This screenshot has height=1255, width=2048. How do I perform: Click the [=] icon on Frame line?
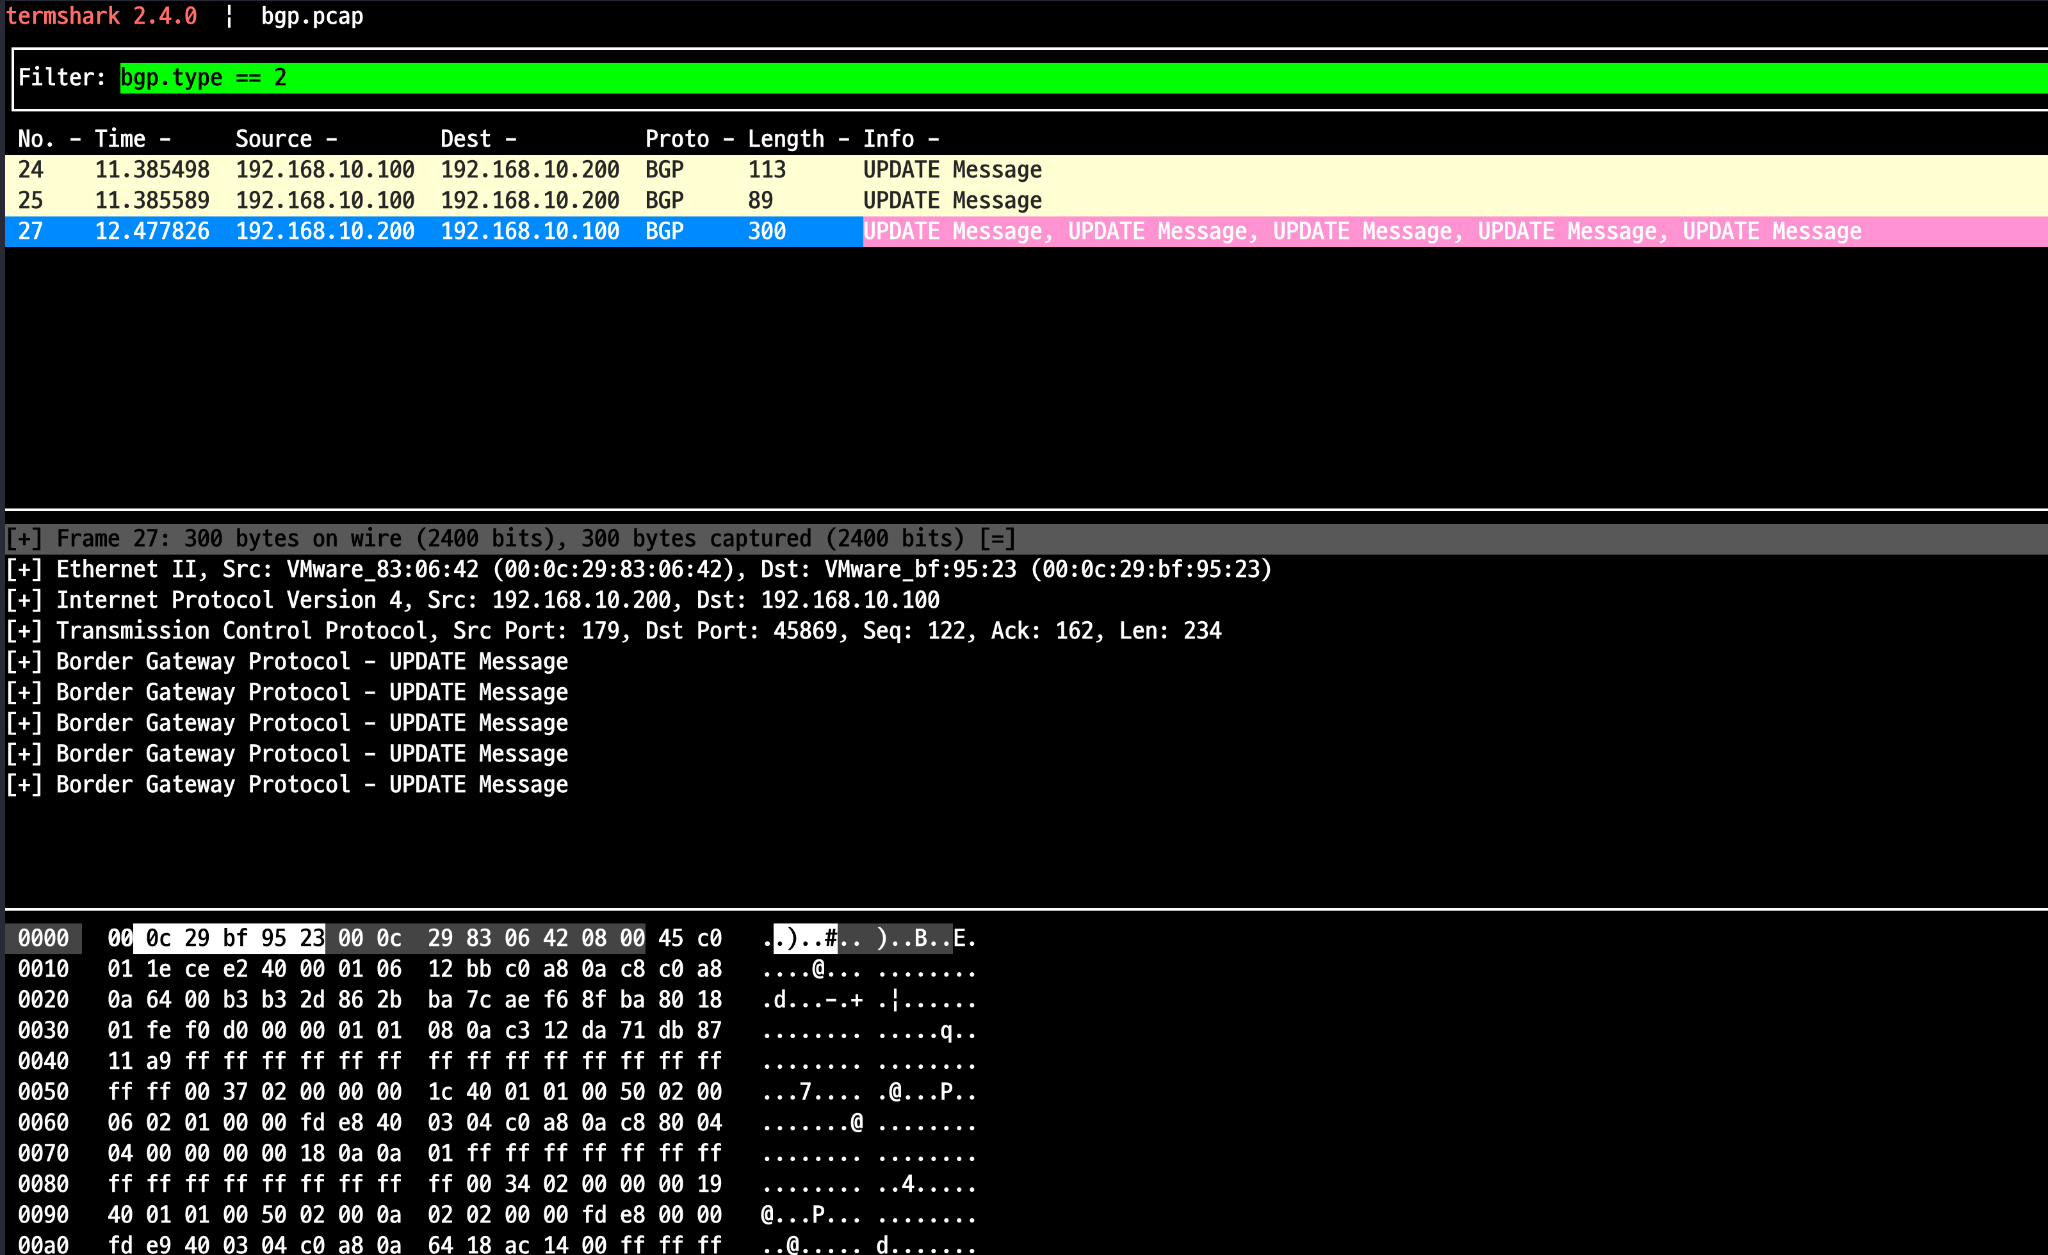[997, 539]
